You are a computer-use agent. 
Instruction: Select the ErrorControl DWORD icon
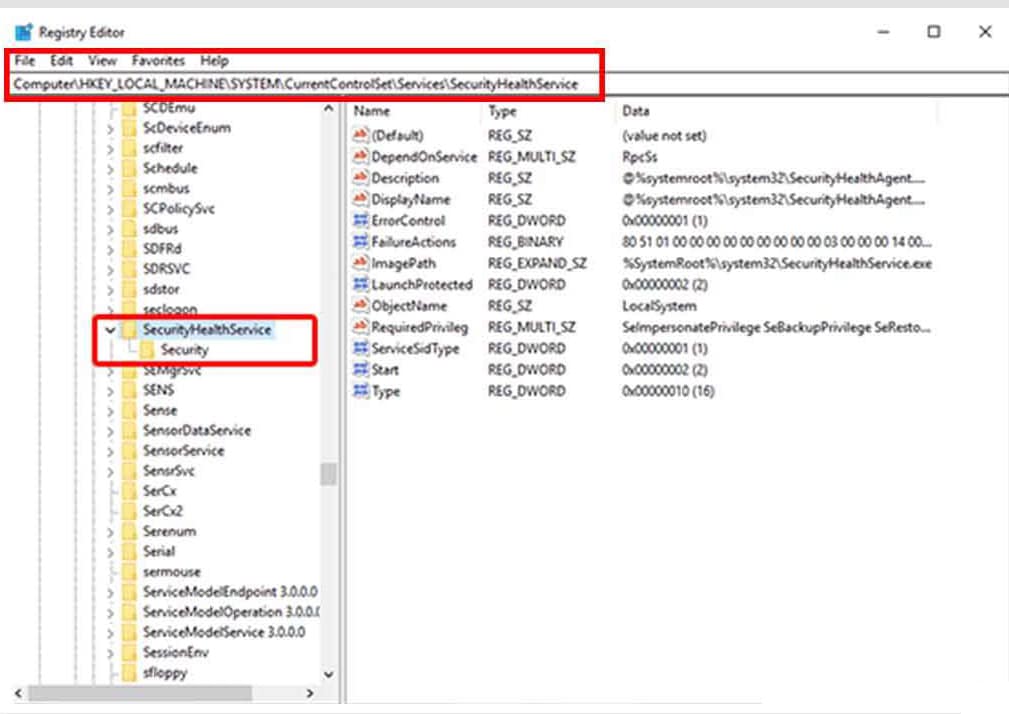coord(360,220)
